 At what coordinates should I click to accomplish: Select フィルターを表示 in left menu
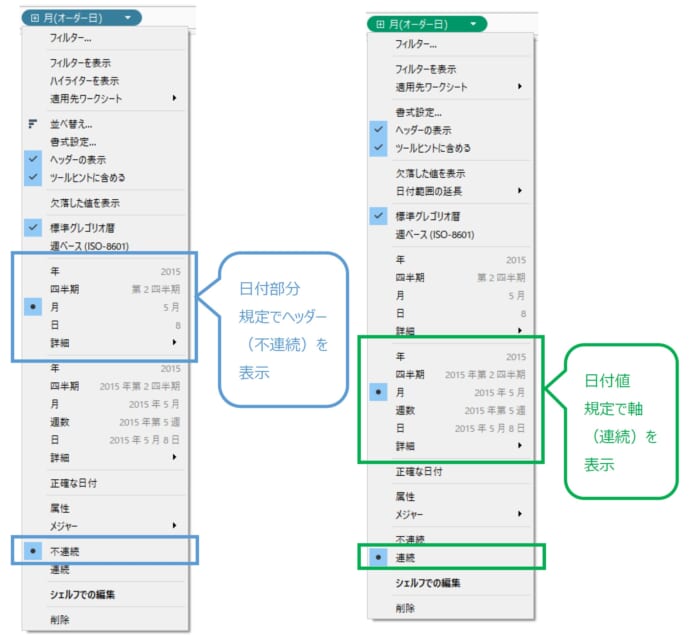105,63
